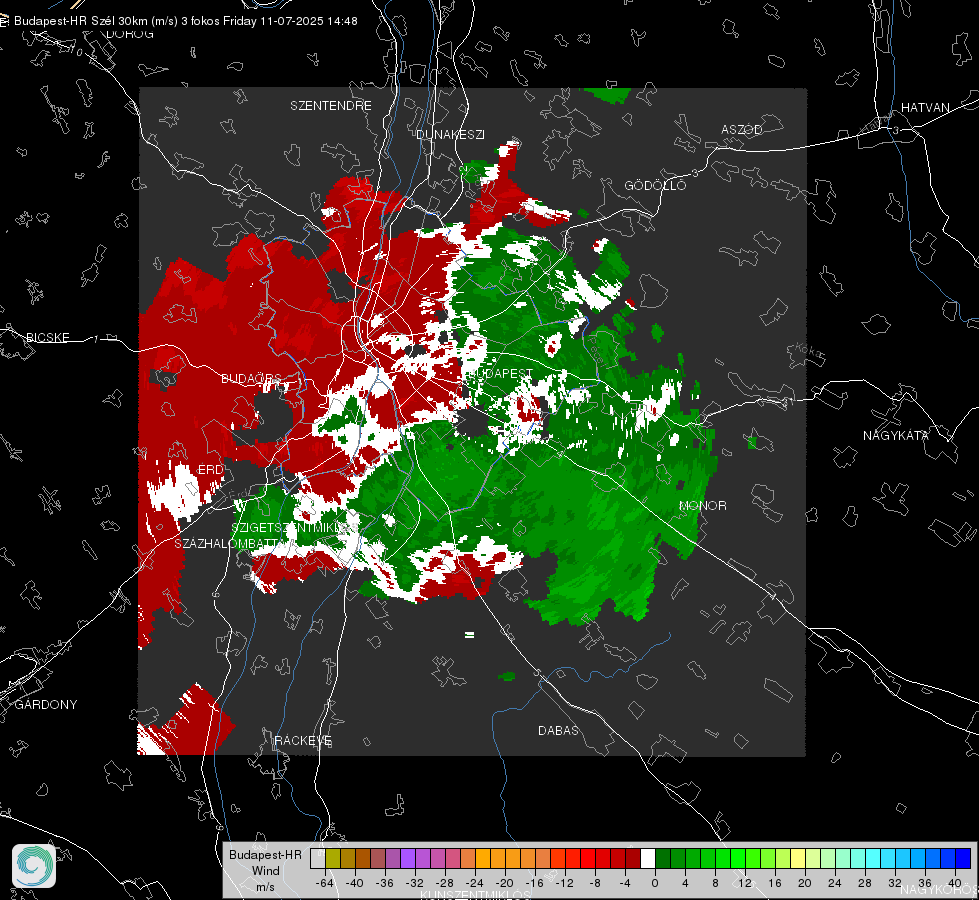Click the SZIGETSZENTMIKLÓS map label

click(x=293, y=528)
